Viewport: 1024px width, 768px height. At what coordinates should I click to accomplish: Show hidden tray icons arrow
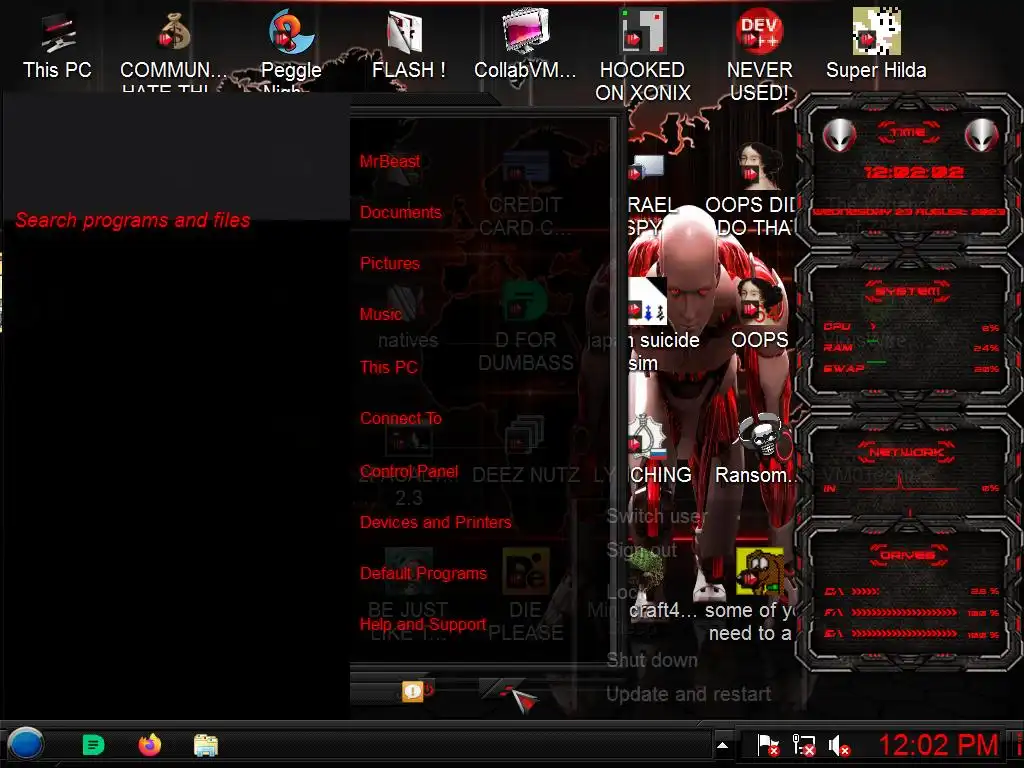pyautogui.click(x=722, y=745)
